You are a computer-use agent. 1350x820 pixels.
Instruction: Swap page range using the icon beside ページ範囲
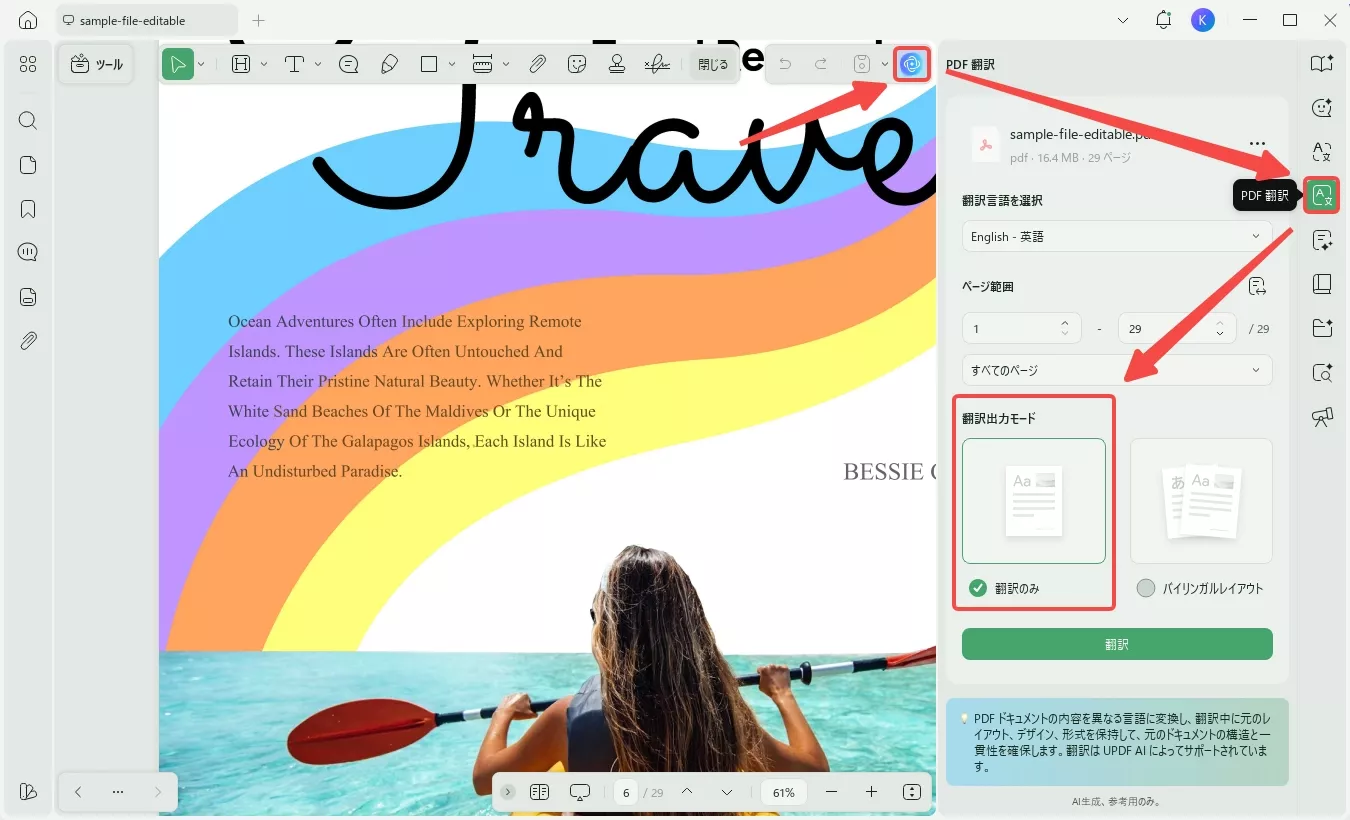click(1257, 287)
